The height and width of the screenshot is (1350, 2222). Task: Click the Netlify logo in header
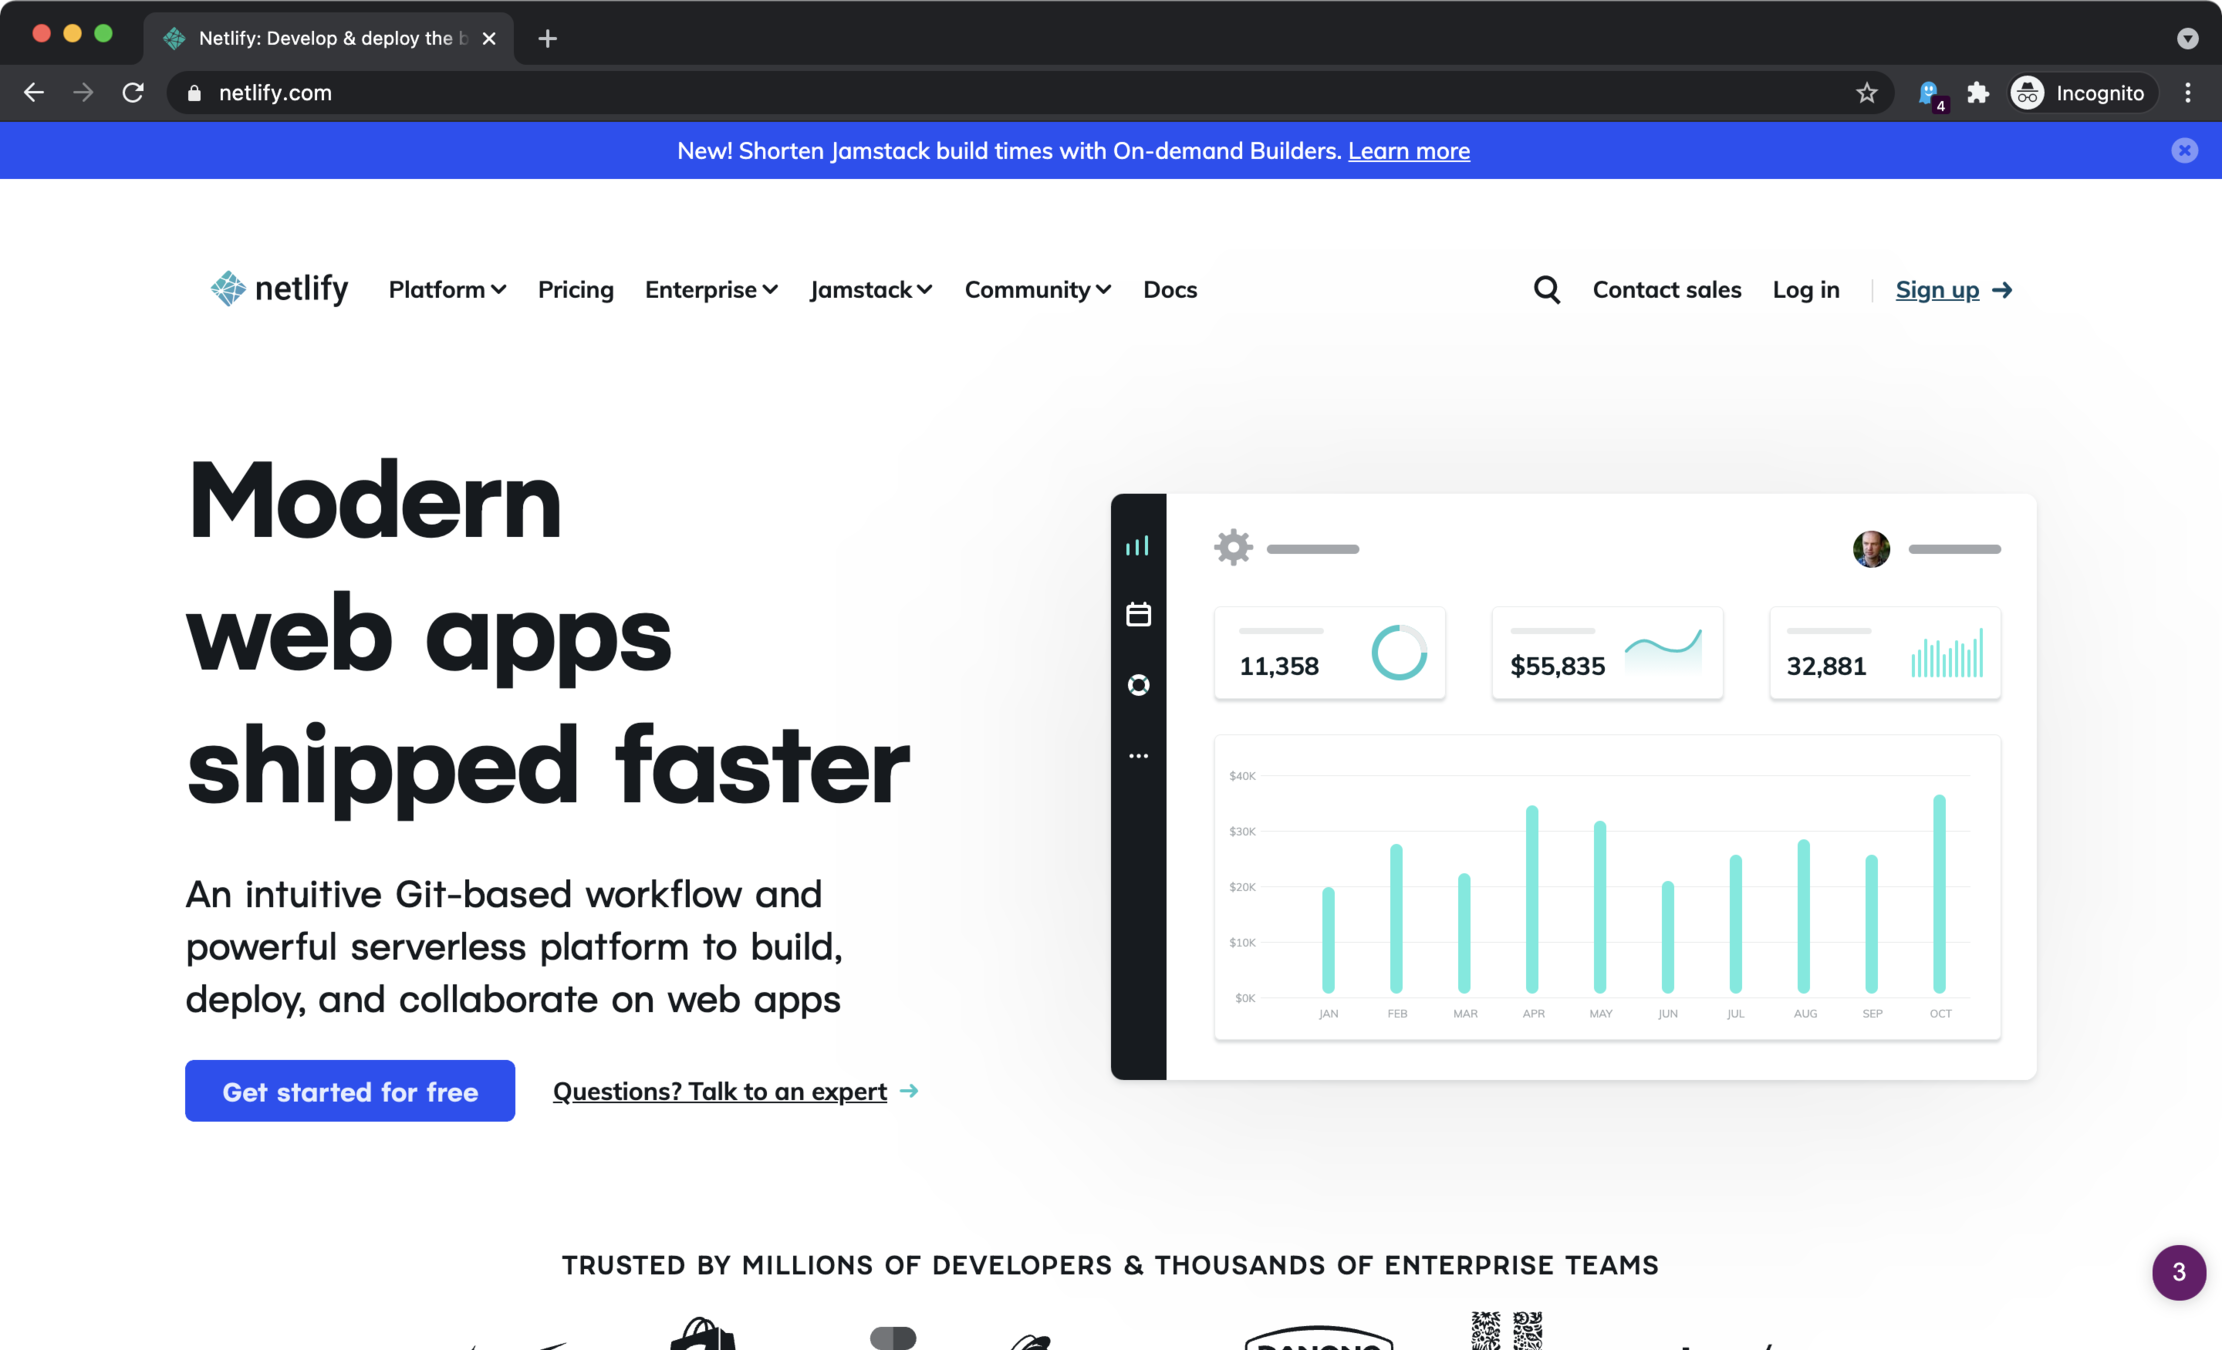(x=279, y=289)
